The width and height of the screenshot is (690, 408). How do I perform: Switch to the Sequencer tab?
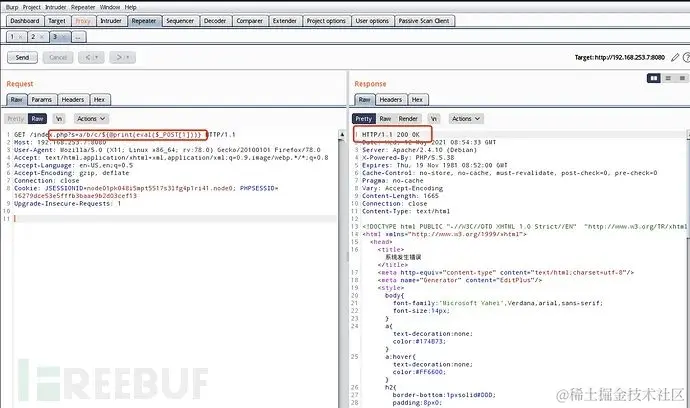click(180, 21)
